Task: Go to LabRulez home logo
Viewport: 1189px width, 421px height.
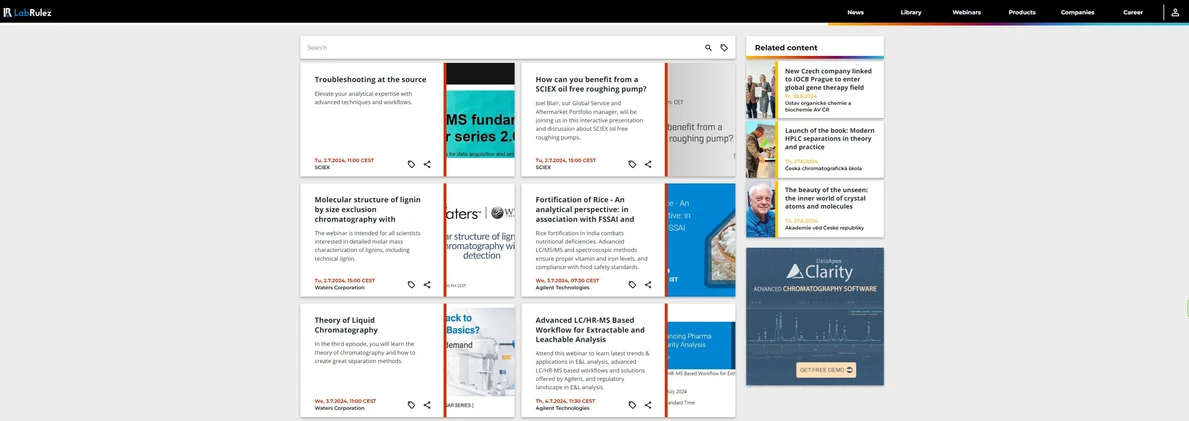Action: (x=28, y=12)
